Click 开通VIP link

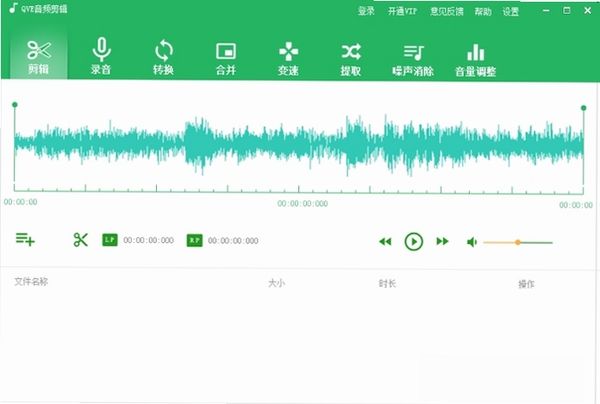[x=402, y=11]
